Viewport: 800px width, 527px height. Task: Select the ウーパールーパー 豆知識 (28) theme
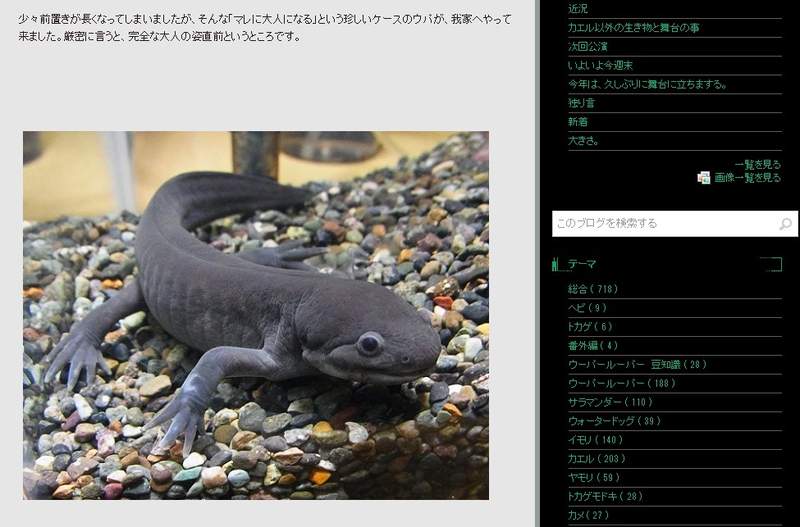(637, 365)
